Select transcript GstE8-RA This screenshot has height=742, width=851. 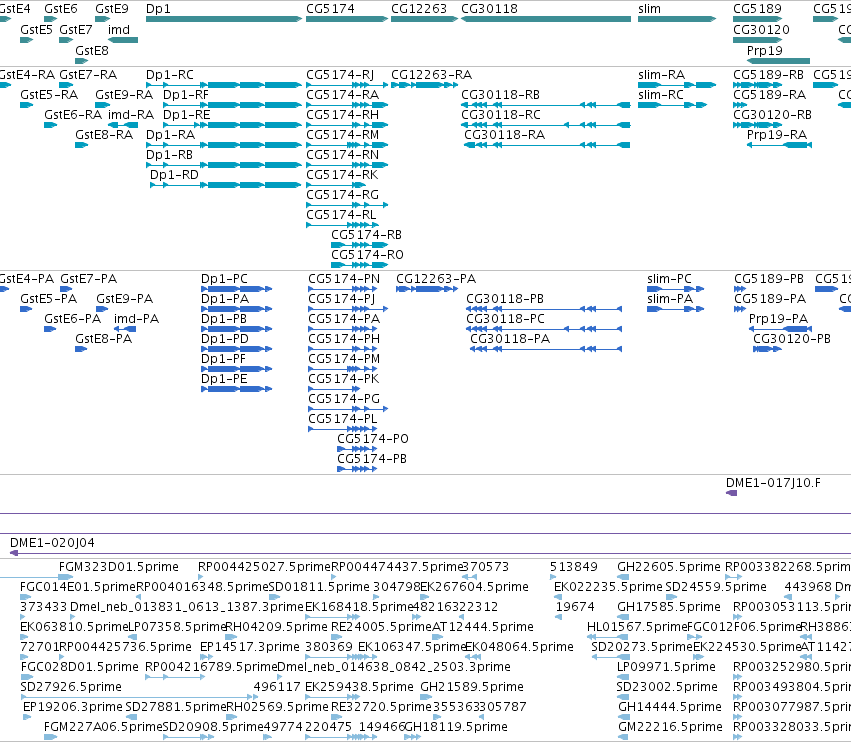point(104,134)
